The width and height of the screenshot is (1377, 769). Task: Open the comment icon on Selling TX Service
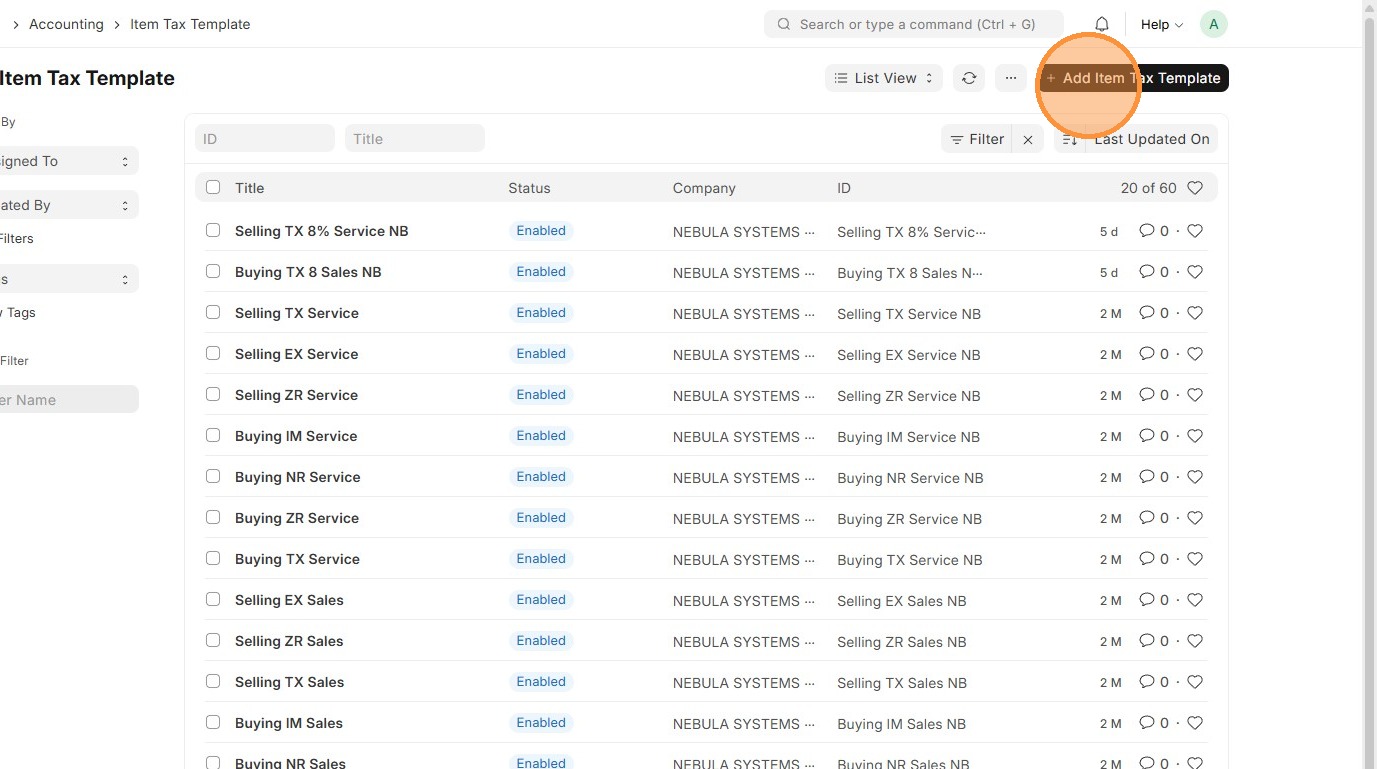click(x=1147, y=313)
